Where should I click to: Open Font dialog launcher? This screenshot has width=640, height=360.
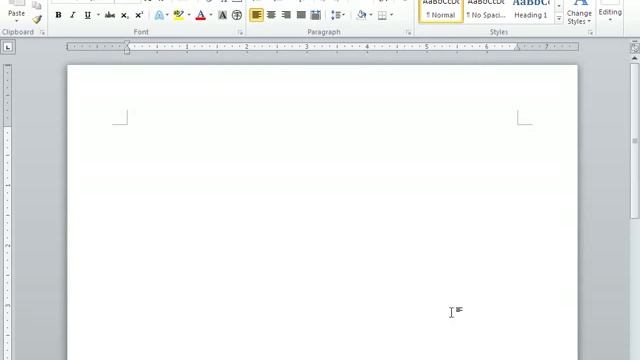[240, 32]
